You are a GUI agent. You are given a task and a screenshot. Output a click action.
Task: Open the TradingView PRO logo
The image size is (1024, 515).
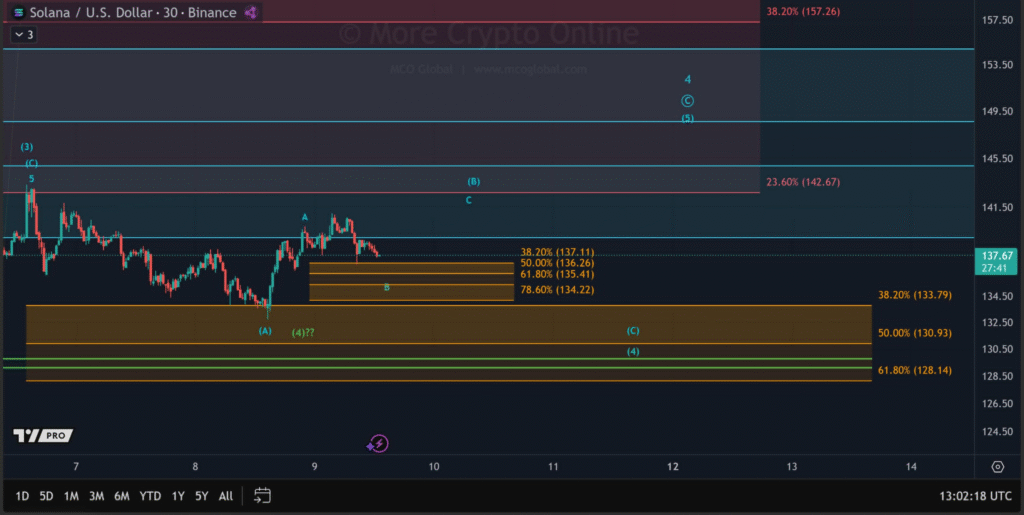[x=43, y=435]
